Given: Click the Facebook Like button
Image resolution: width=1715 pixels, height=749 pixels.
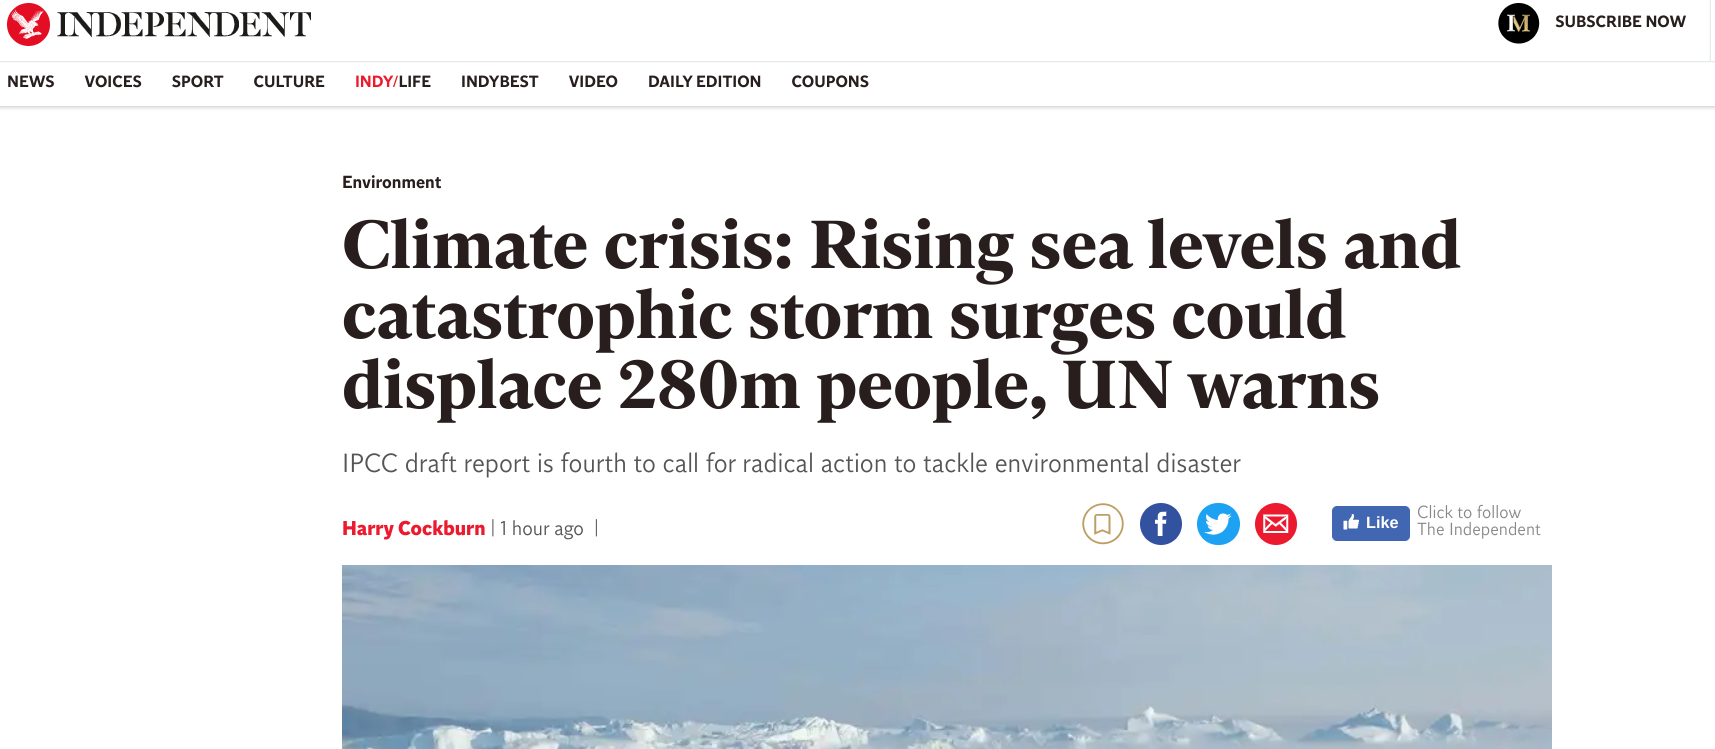Looking at the screenshot, I should pos(1370,523).
